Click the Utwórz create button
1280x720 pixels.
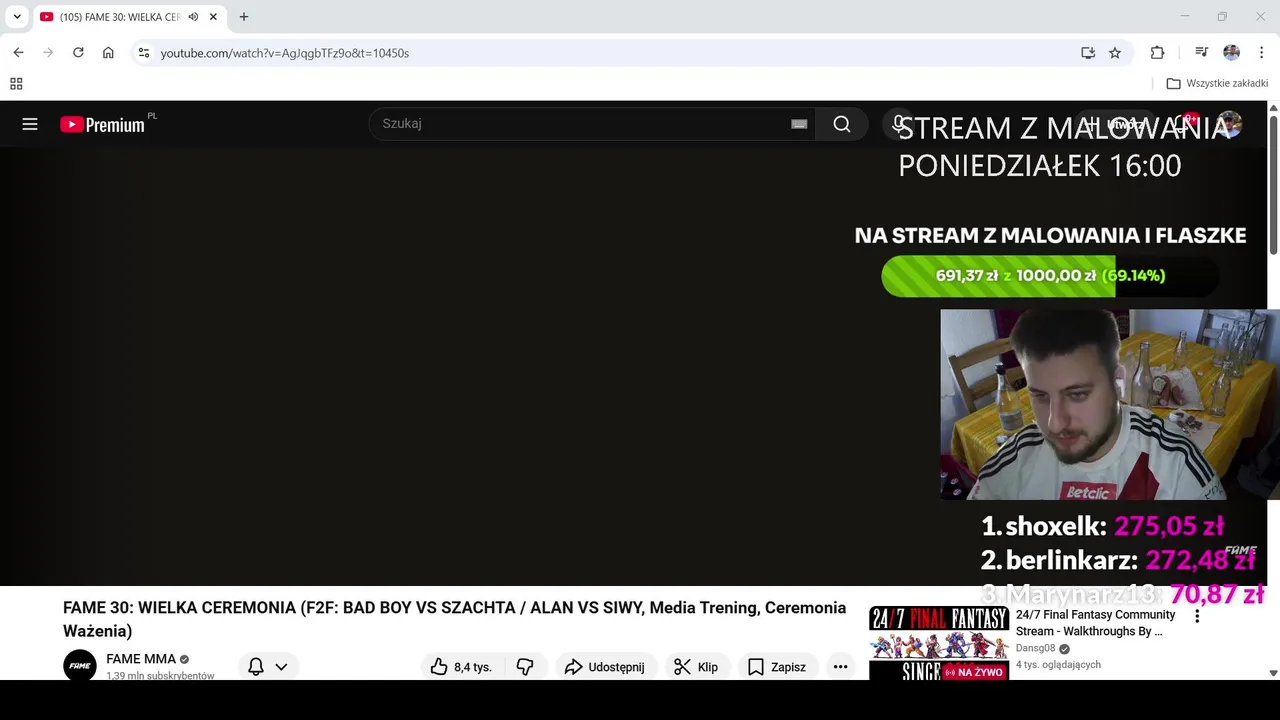(1118, 124)
